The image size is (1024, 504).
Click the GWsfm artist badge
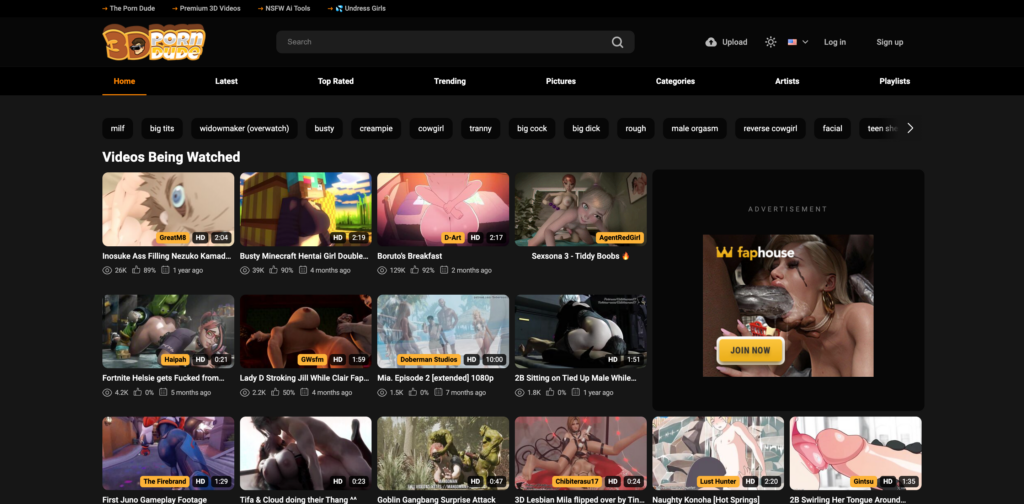312,360
